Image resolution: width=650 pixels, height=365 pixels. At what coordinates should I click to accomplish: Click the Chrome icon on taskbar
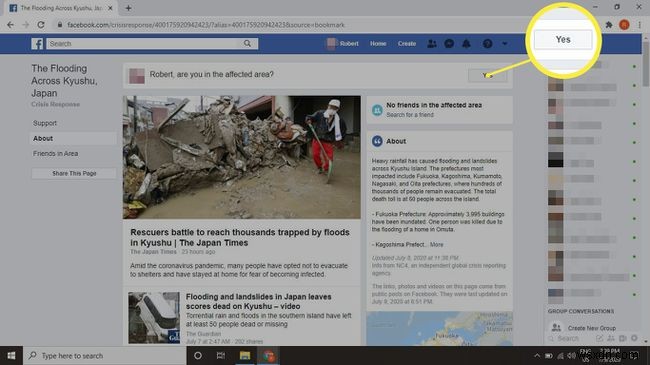click(268, 356)
